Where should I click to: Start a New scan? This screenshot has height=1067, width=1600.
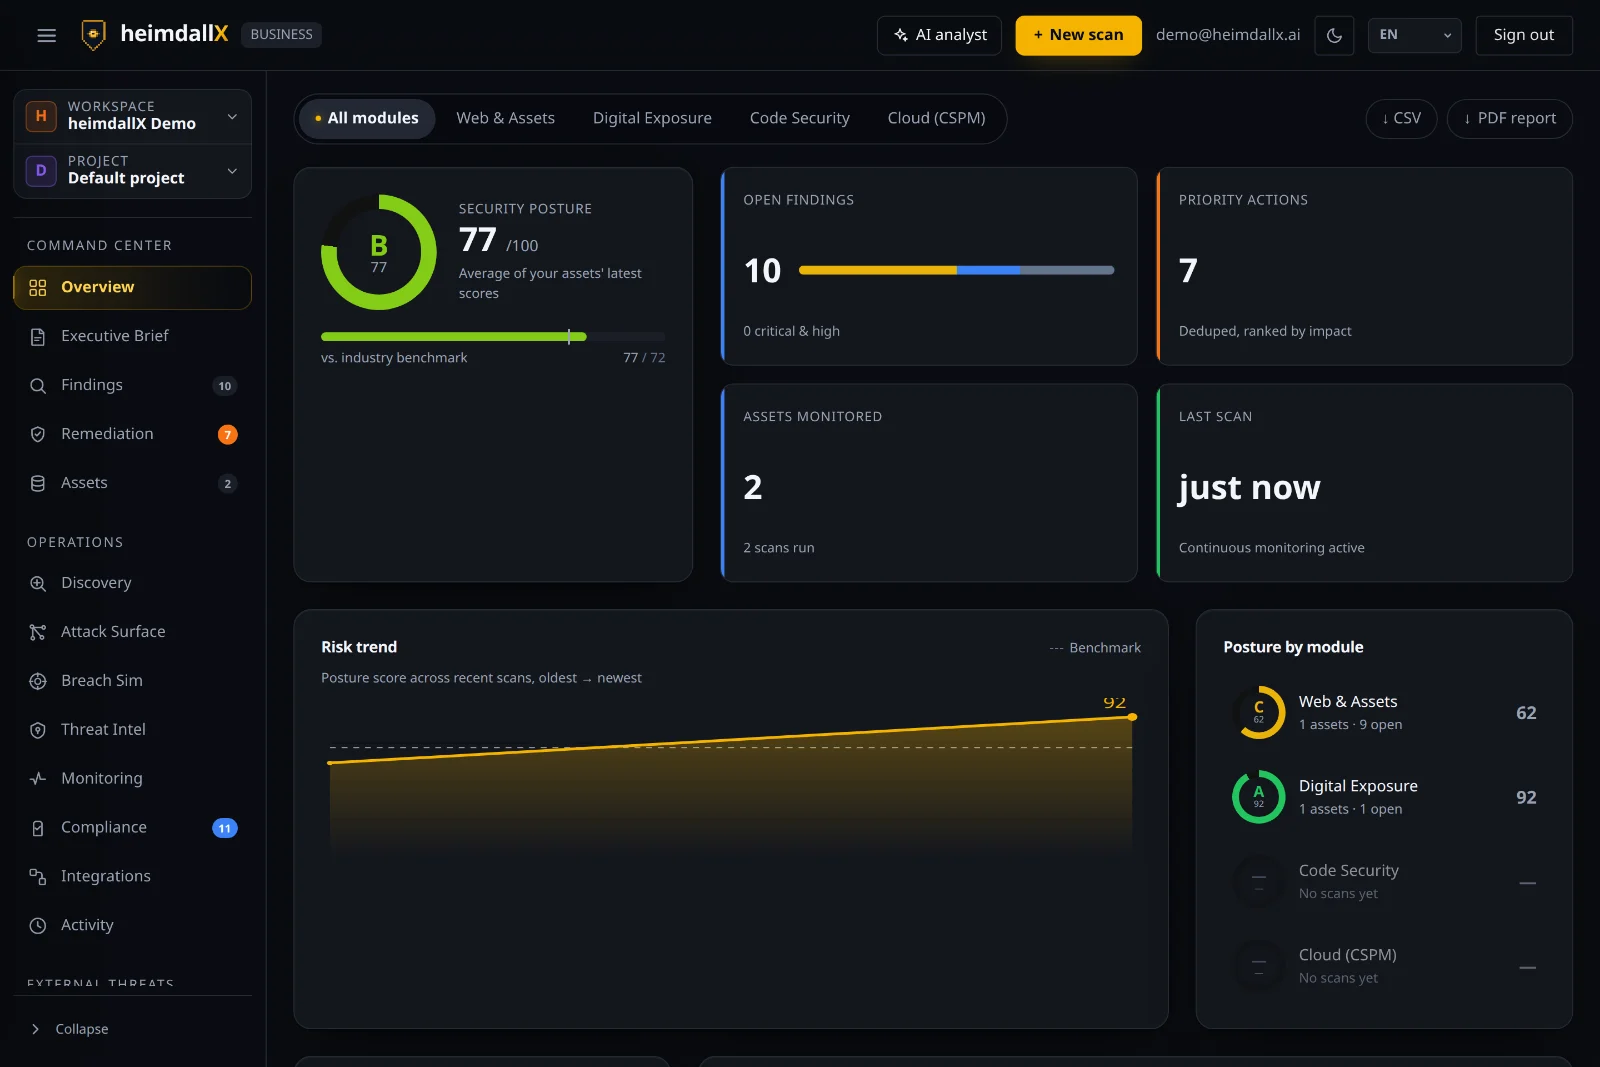(1078, 35)
